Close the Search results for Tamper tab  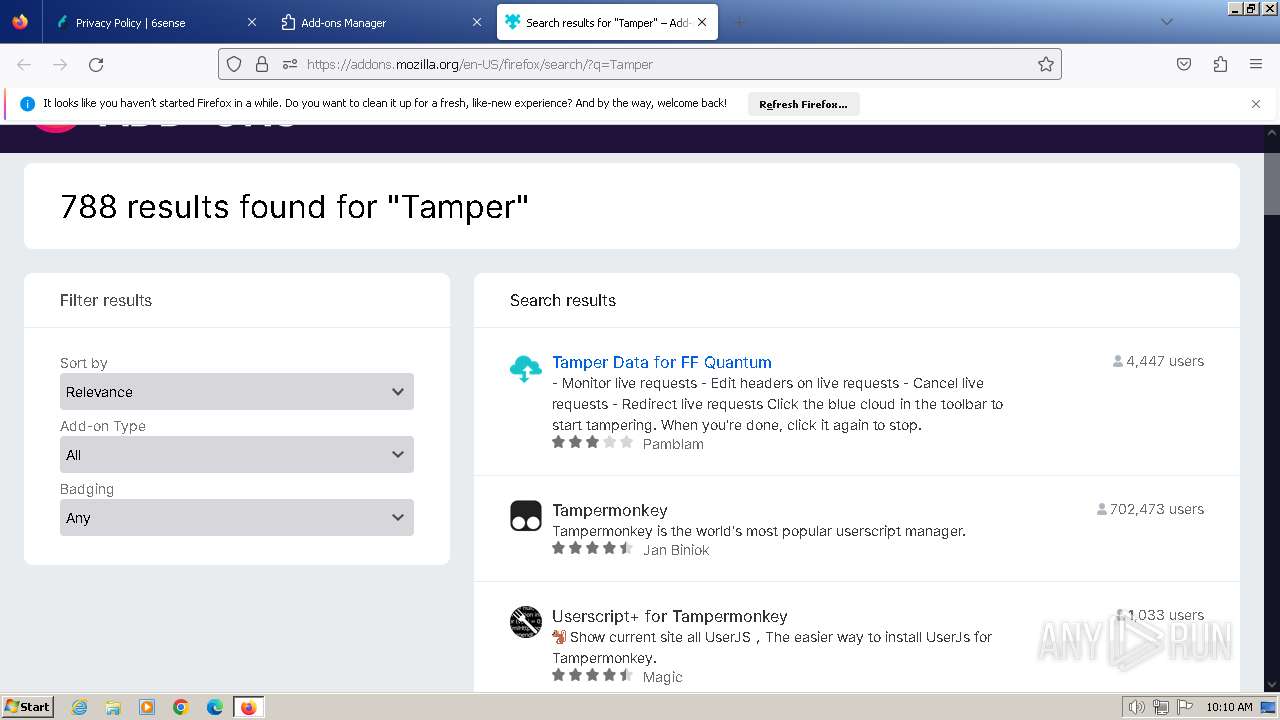click(702, 22)
